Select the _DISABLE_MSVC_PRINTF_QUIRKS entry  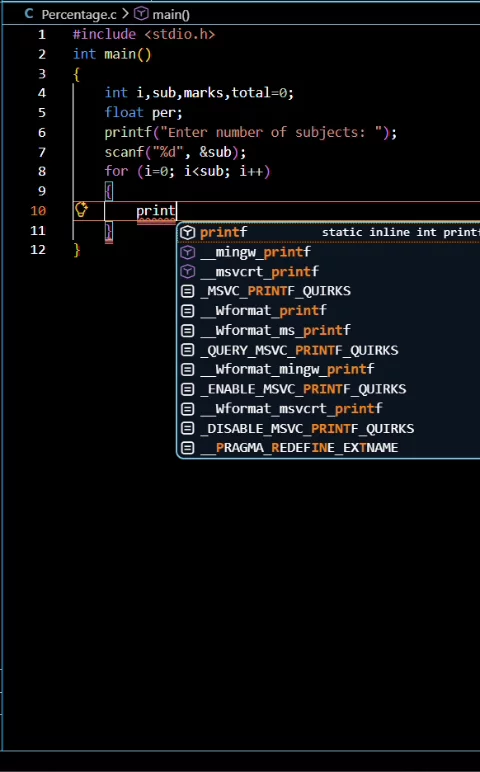tap(329, 428)
